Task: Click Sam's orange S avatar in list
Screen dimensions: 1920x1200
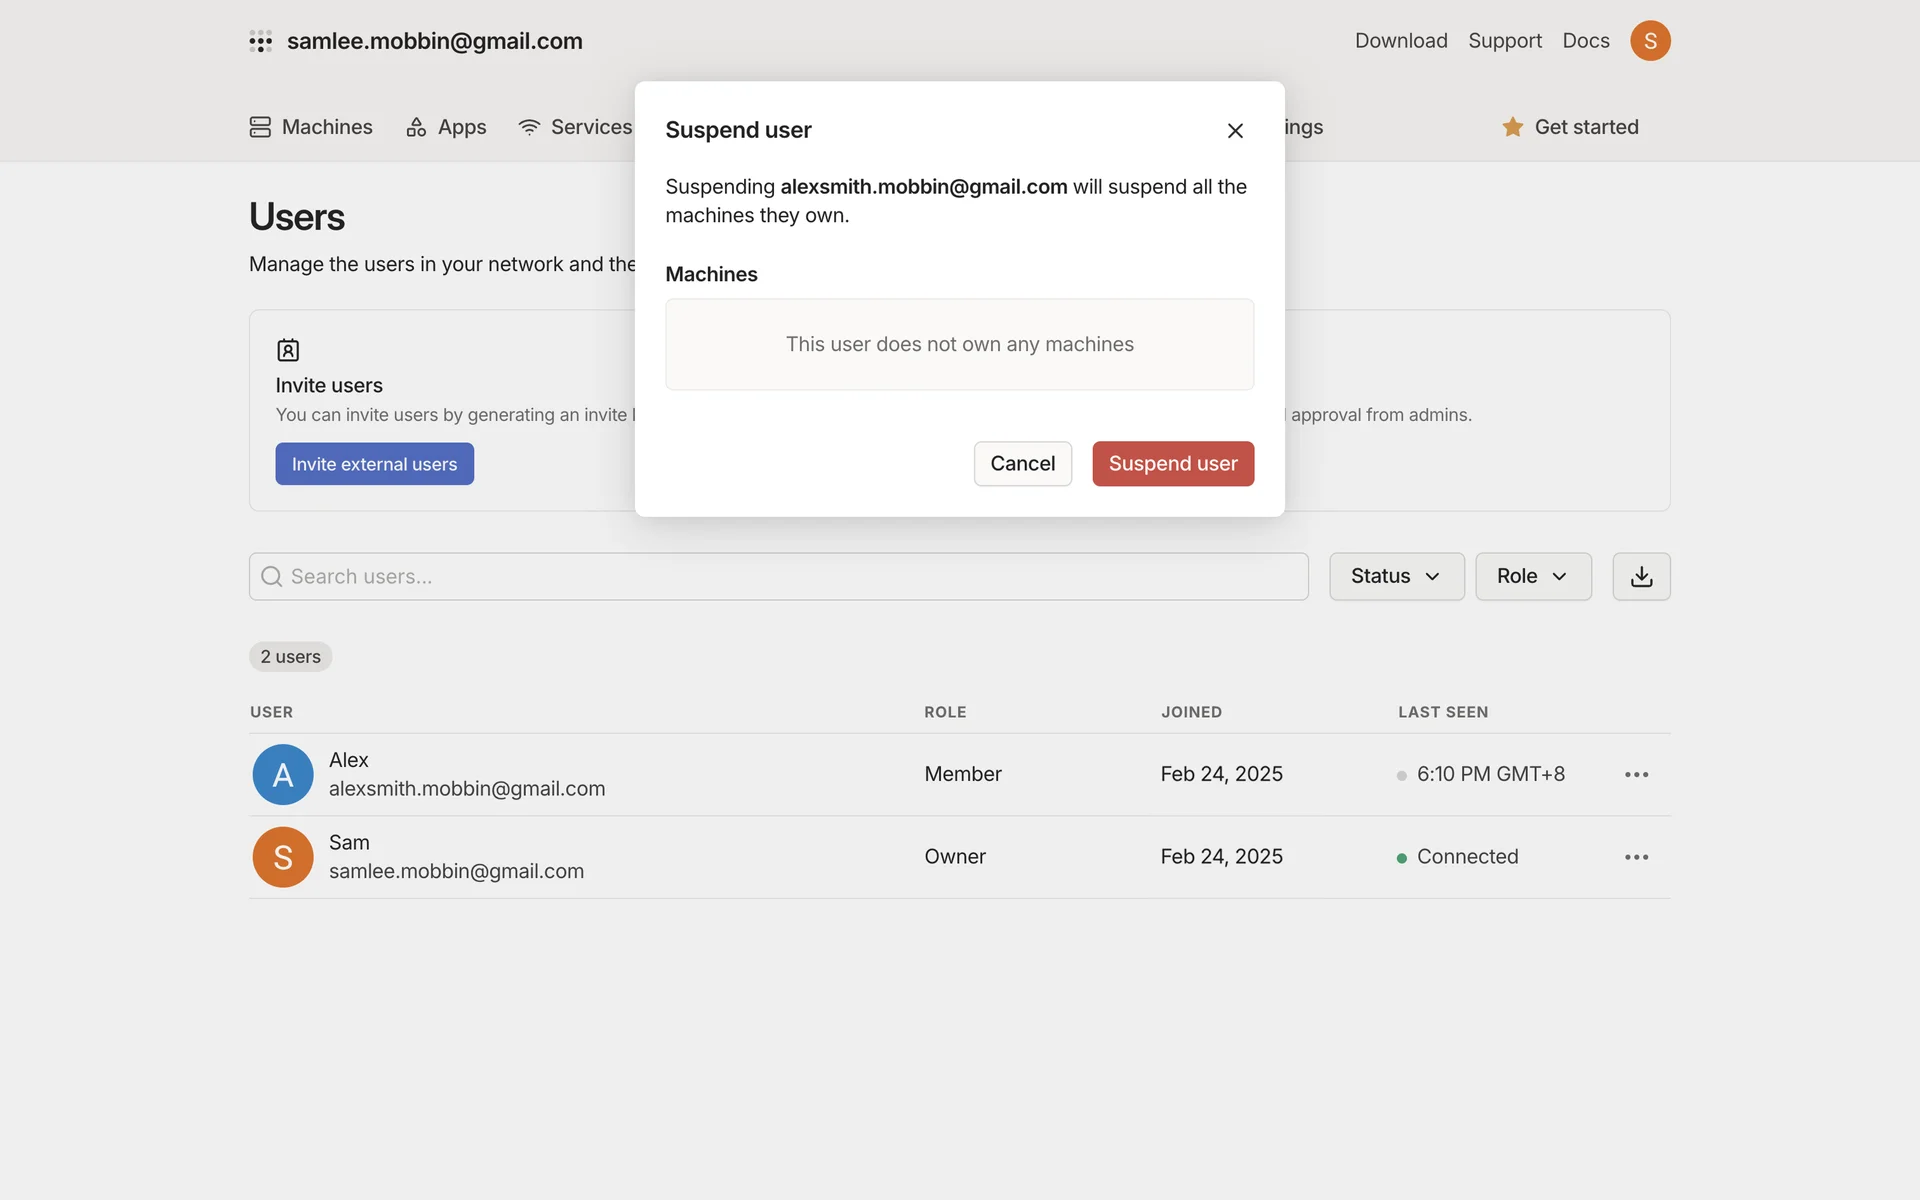Action: pos(283,857)
